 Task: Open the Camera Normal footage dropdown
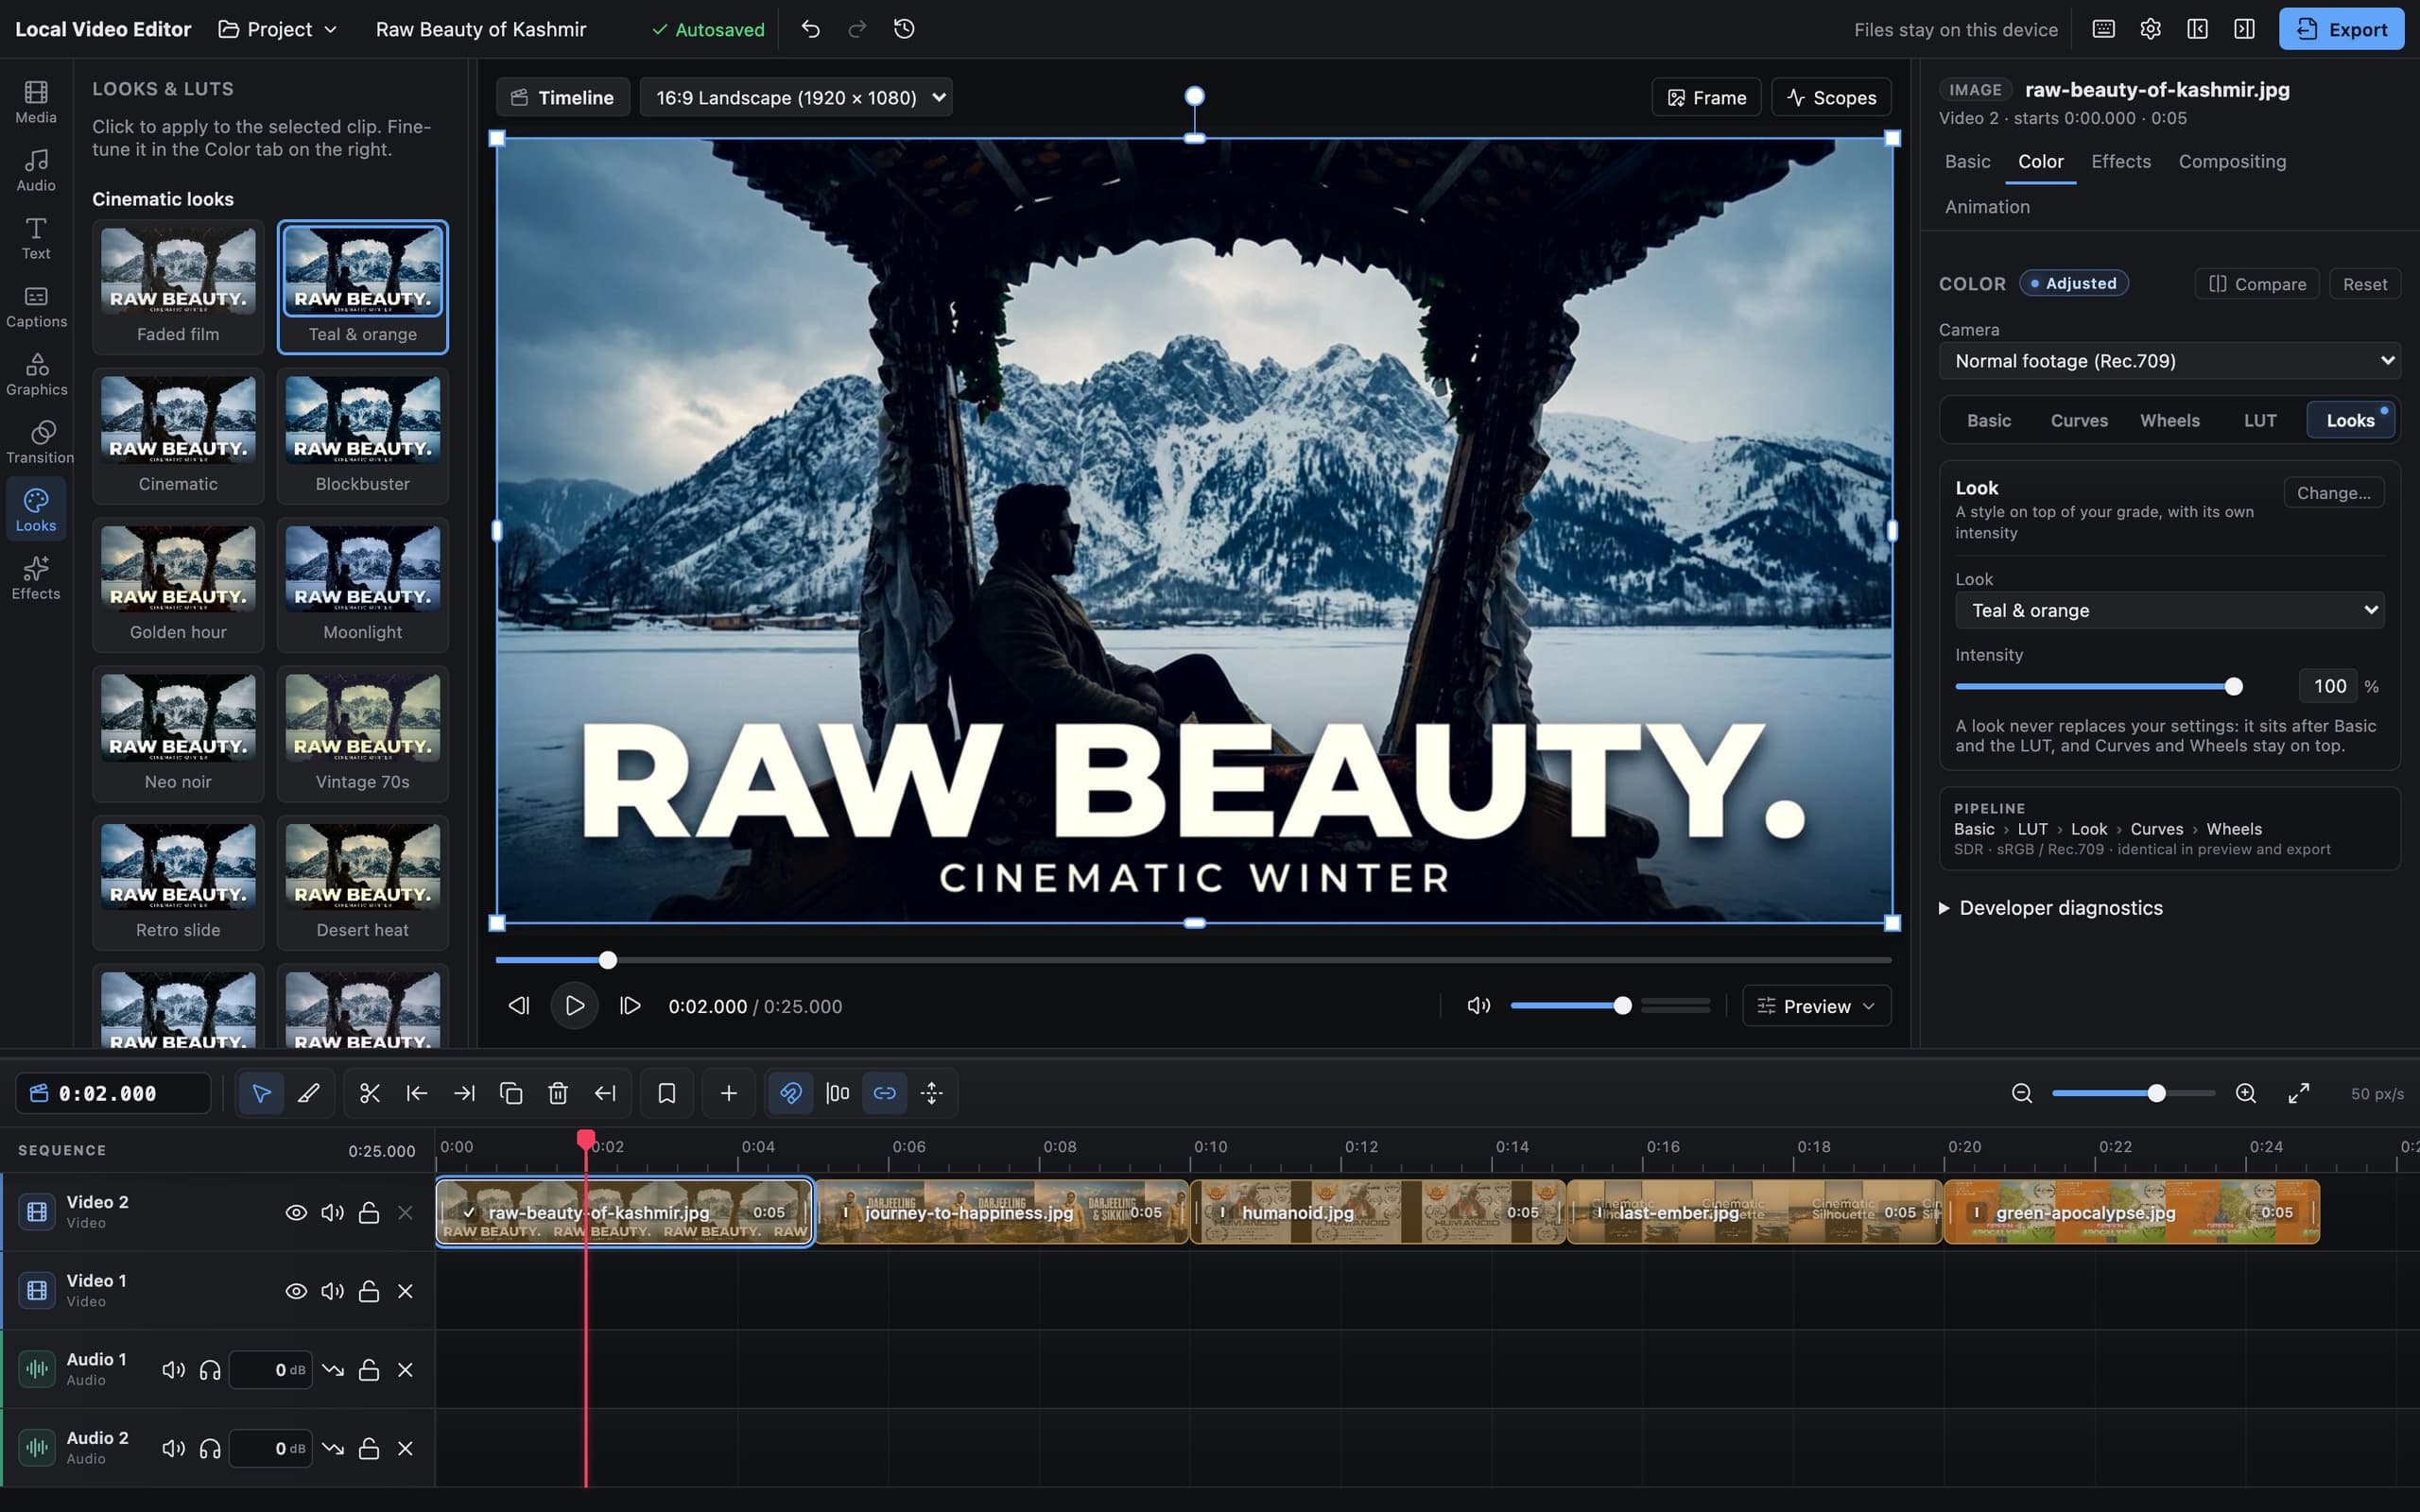coord(2169,361)
